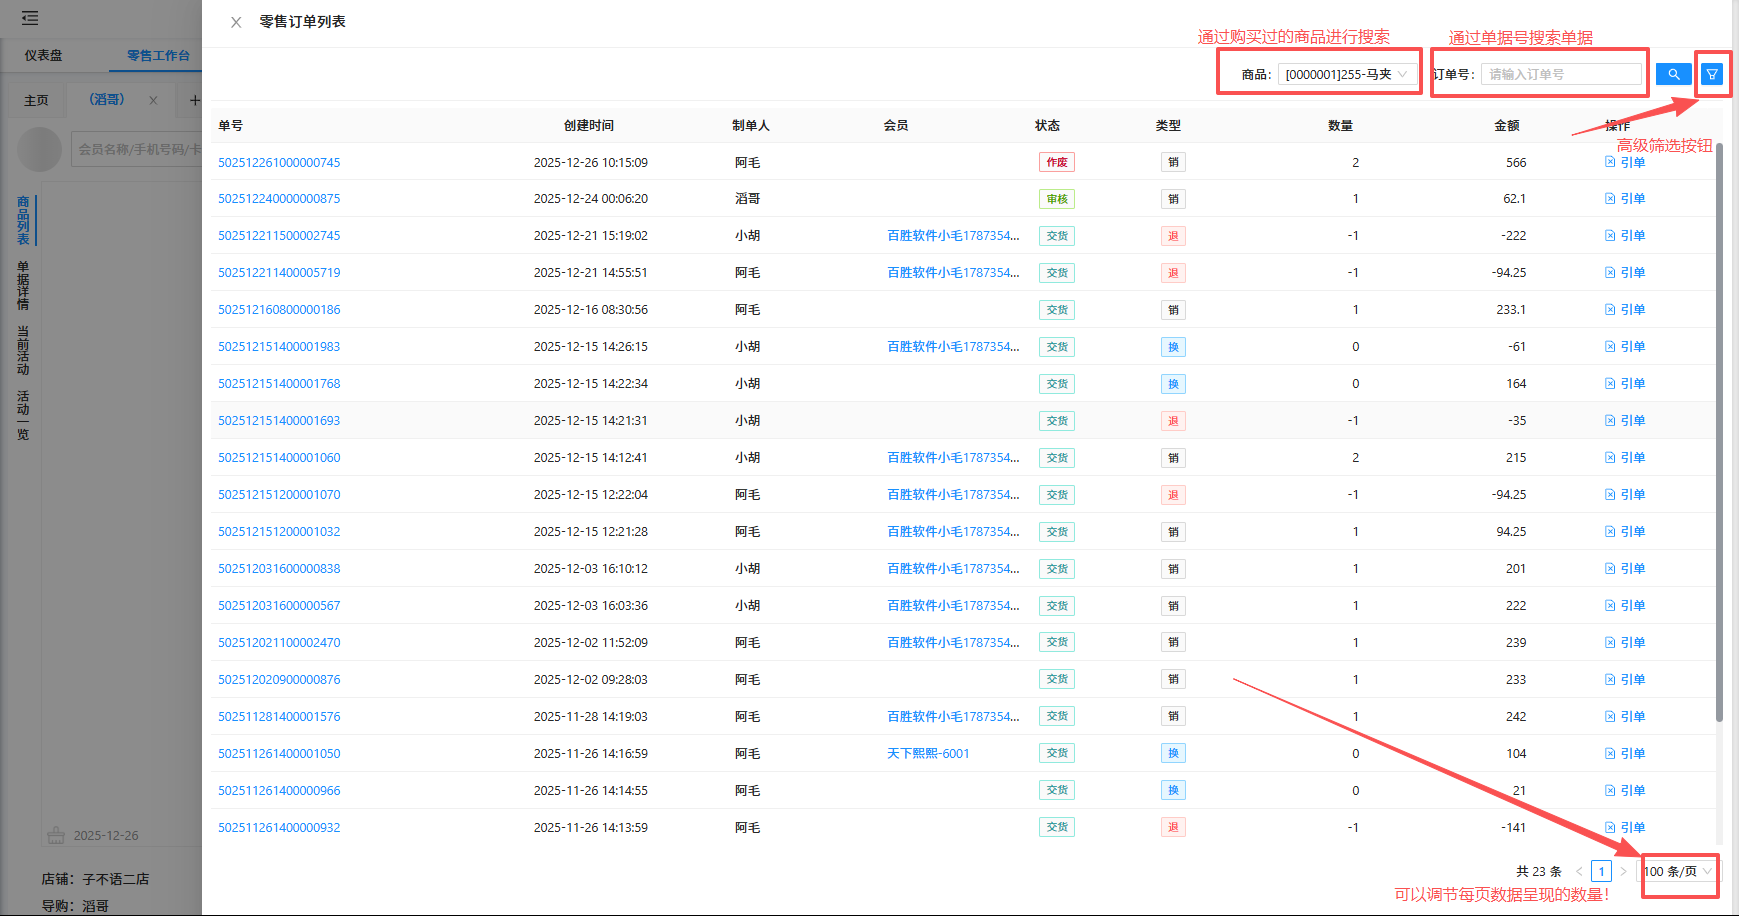Add a new tab with plus icon
The height and width of the screenshot is (916, 1739).
click(194, 100)
